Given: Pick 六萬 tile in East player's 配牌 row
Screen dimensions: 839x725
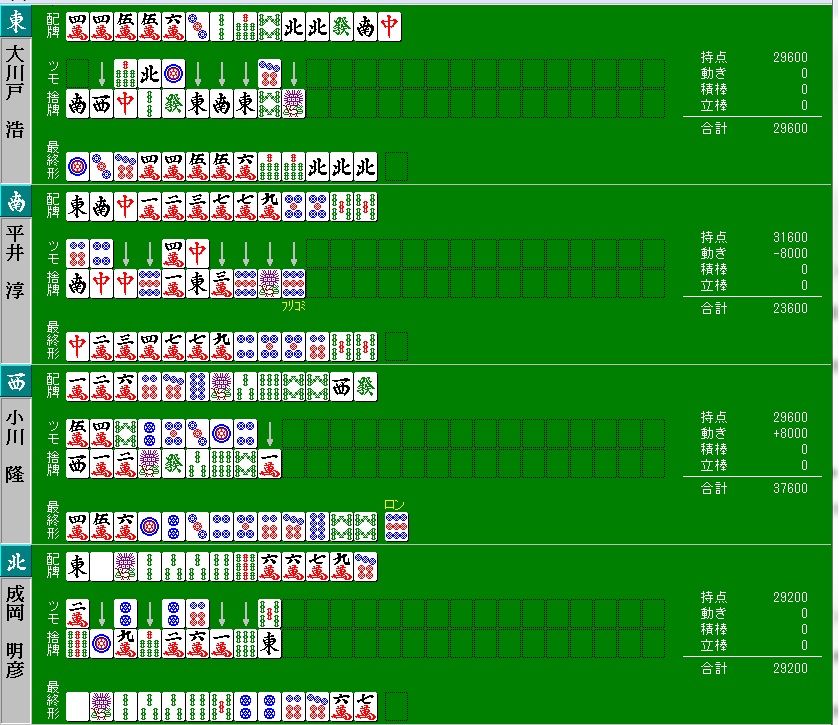Looking at the screenshot, I should click(173, 27).
